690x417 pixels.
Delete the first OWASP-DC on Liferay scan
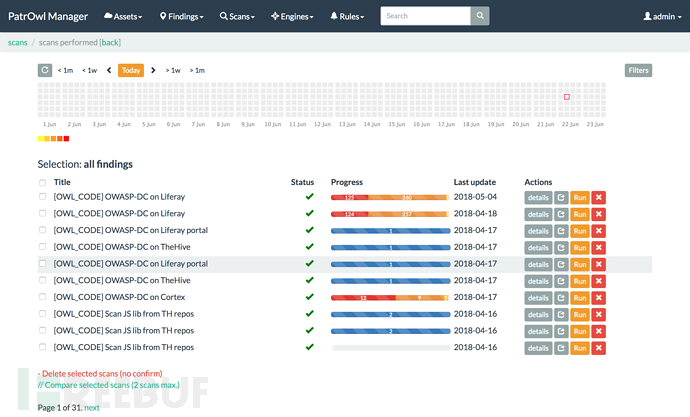pyautogui.click(x=598, y=198)
